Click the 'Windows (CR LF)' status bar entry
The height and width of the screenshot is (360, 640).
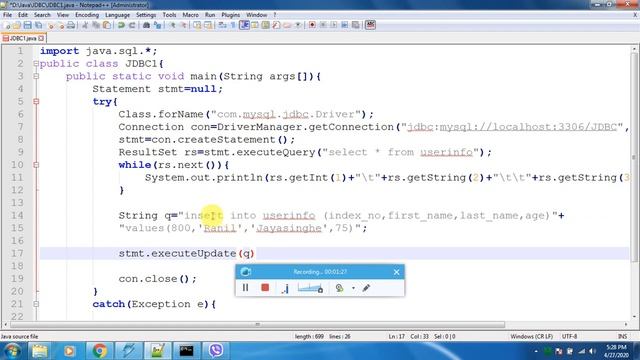(x=531, y=337)
